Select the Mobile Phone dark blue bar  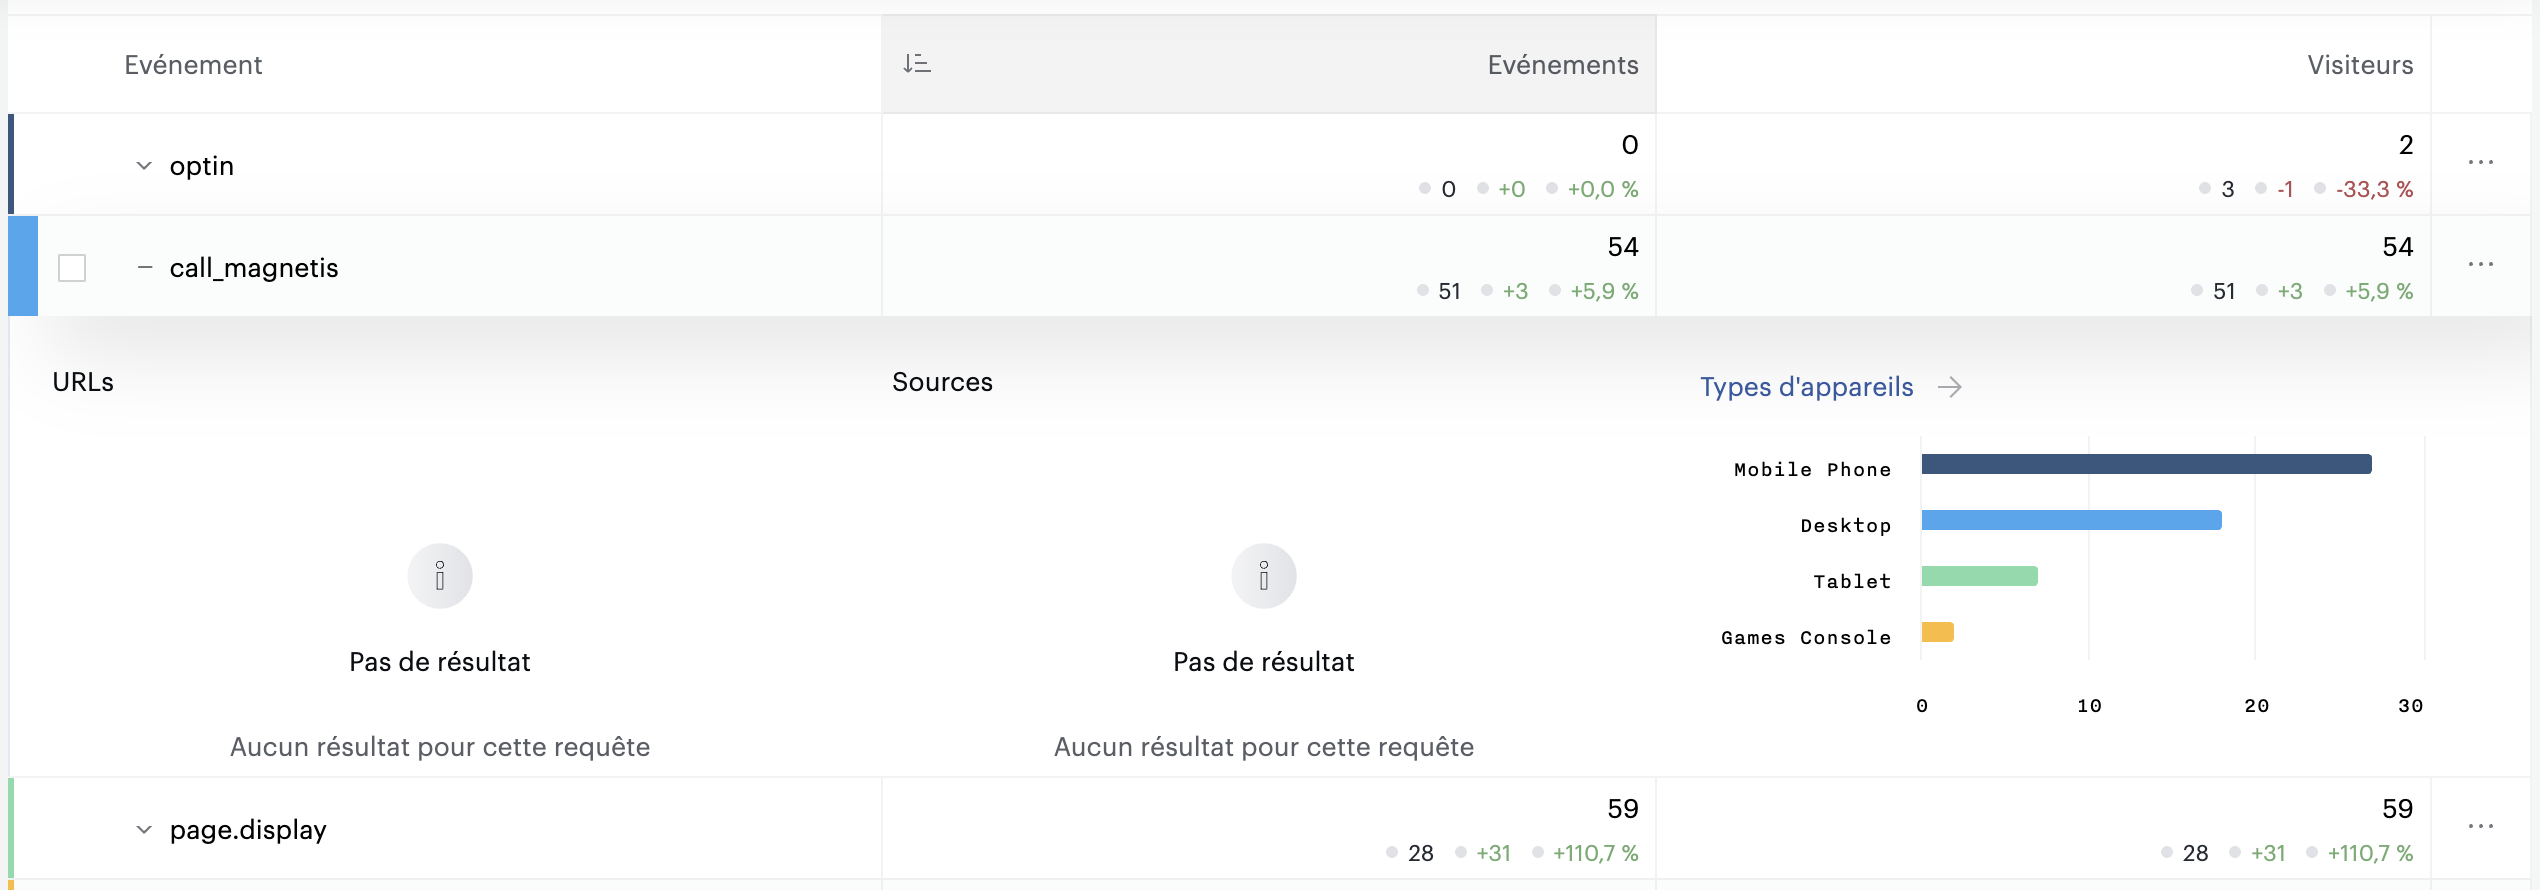click(x=2146, y=464)
